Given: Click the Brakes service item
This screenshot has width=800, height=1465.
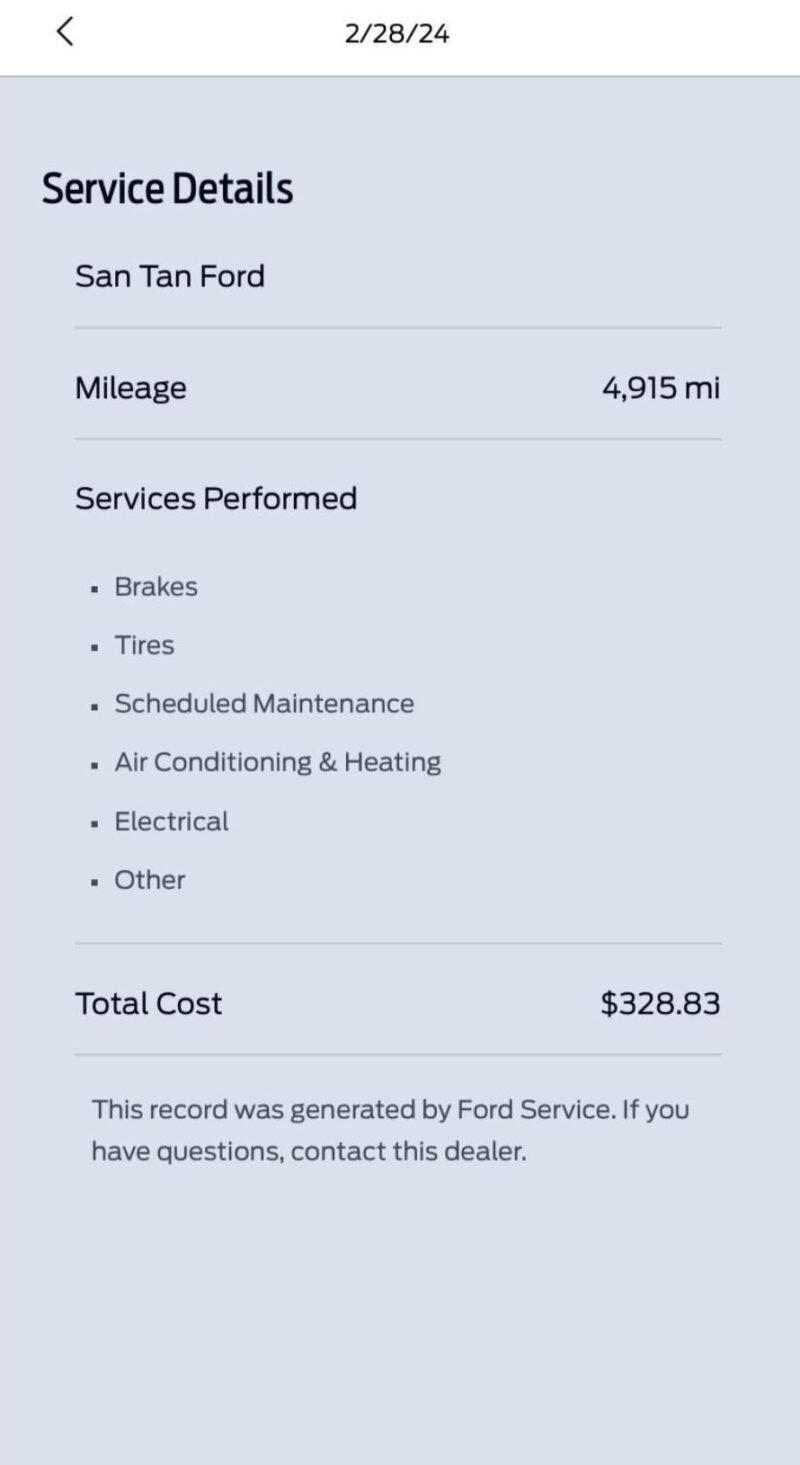Looking at the screenshot, I should click(x=156, y=587).
